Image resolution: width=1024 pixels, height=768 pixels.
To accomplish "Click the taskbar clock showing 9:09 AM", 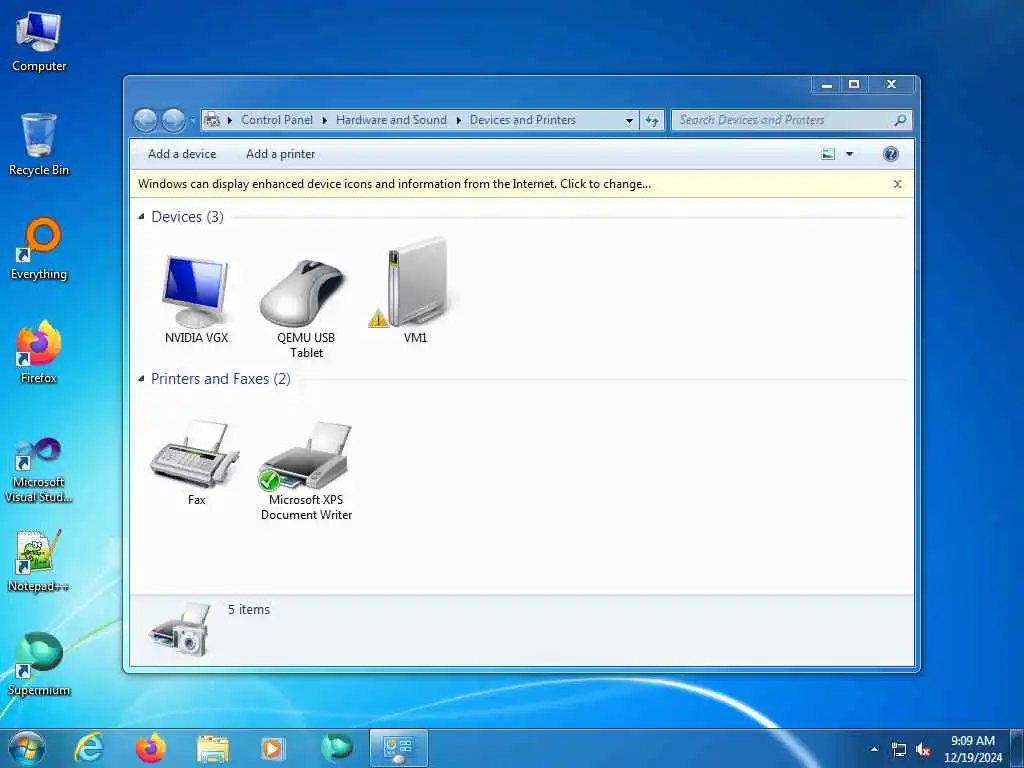I will (x=972, y=749).
